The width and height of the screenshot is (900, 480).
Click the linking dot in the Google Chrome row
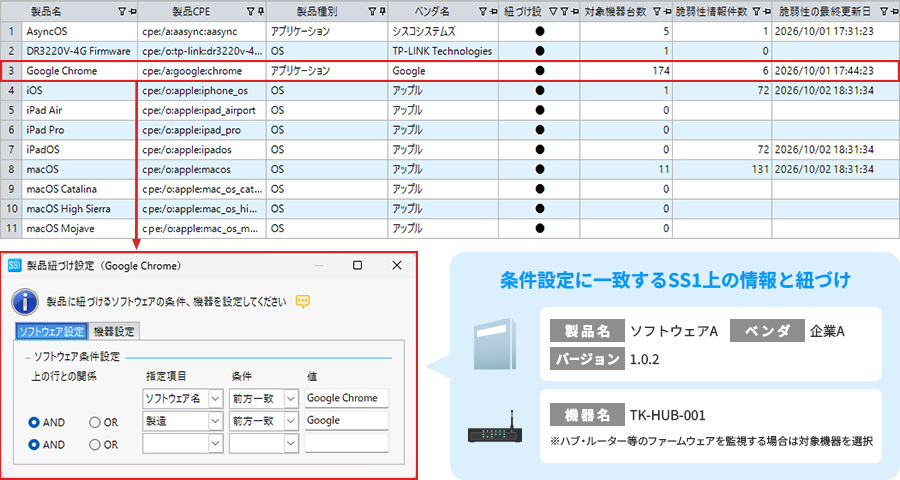(x=540, y=71)
